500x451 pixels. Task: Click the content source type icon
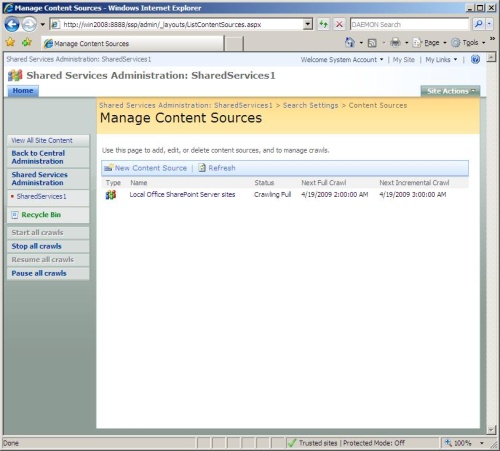111,195
